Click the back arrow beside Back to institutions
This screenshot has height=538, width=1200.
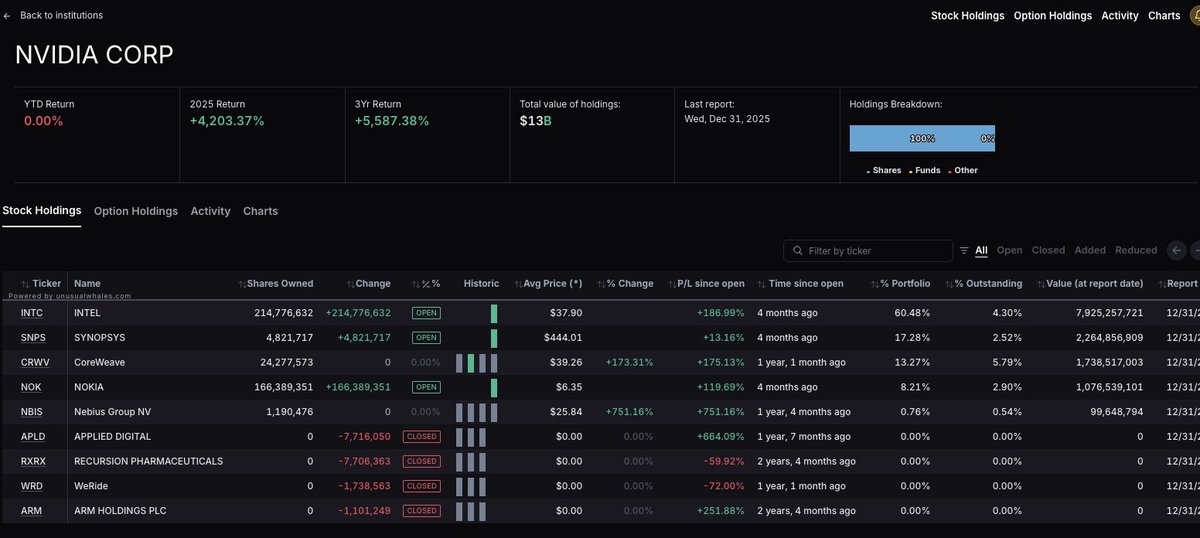tap(7, 16)
